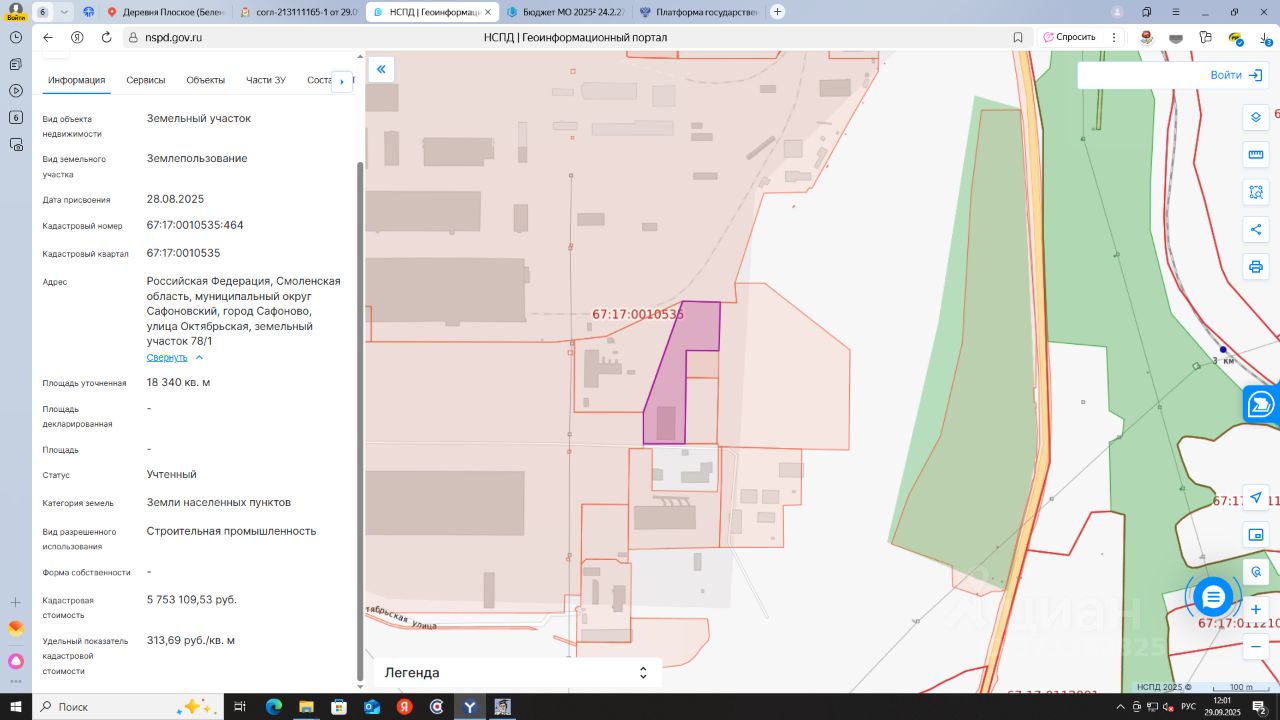1280x720 pixels.
Task: Switch to the Сервисы tab
Action: point(146,80)
